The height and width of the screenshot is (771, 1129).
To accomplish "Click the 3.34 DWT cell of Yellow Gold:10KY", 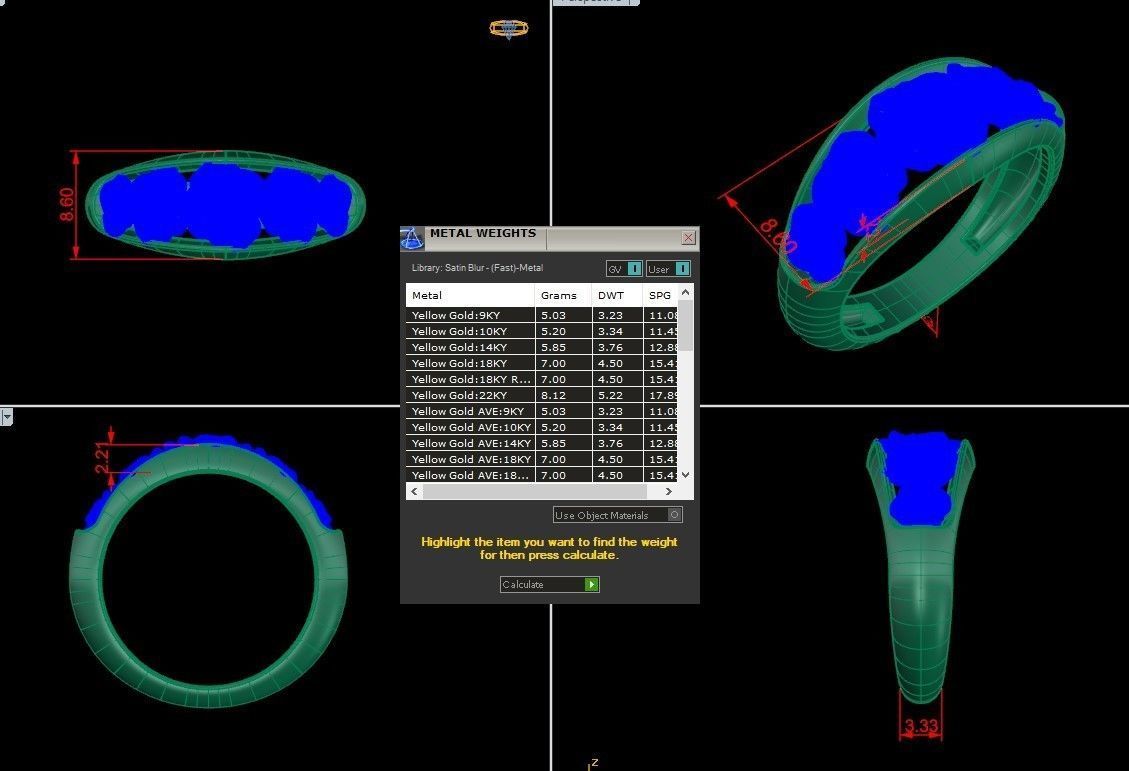I will (617, 331).
